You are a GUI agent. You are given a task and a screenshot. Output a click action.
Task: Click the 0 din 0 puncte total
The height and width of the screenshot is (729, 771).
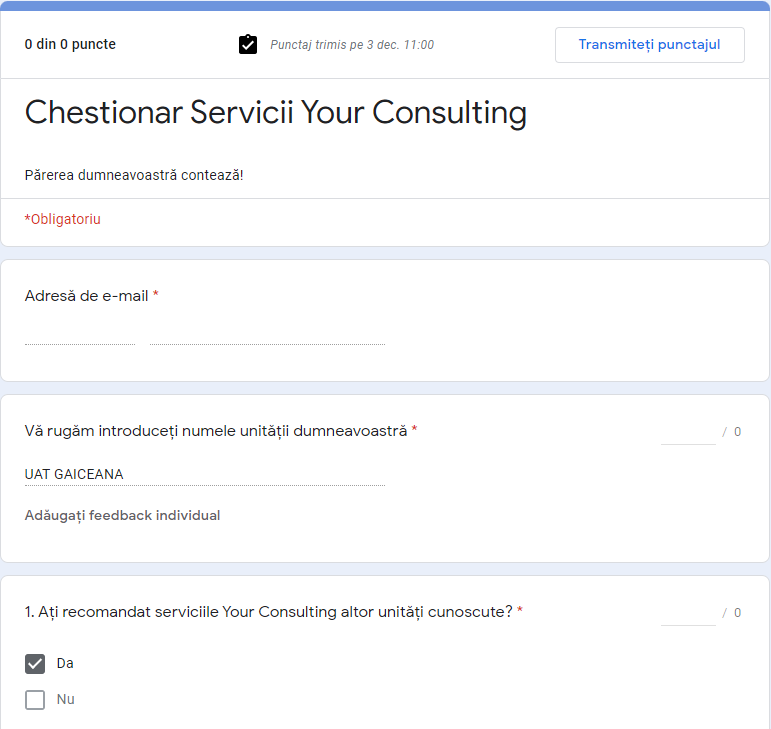pyautogui.click(x=70, y=45)
